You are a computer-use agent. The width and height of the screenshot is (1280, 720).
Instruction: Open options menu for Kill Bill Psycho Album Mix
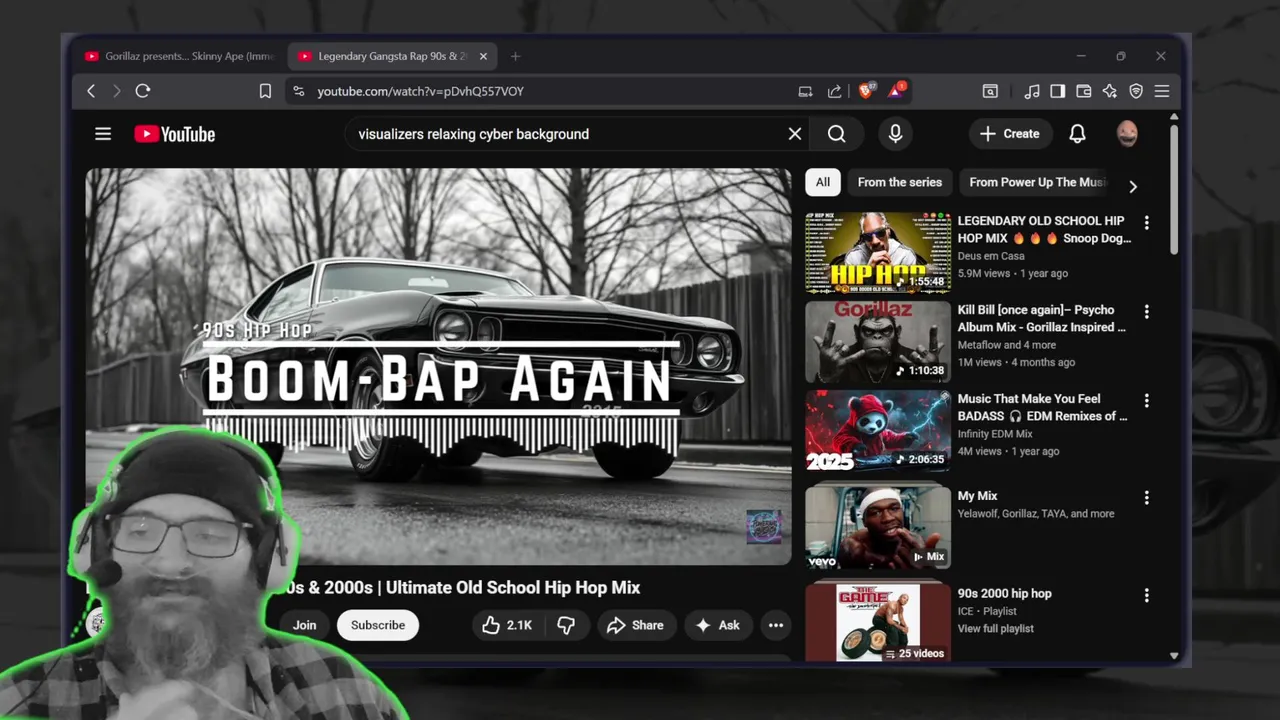(x=1147, y=312)
